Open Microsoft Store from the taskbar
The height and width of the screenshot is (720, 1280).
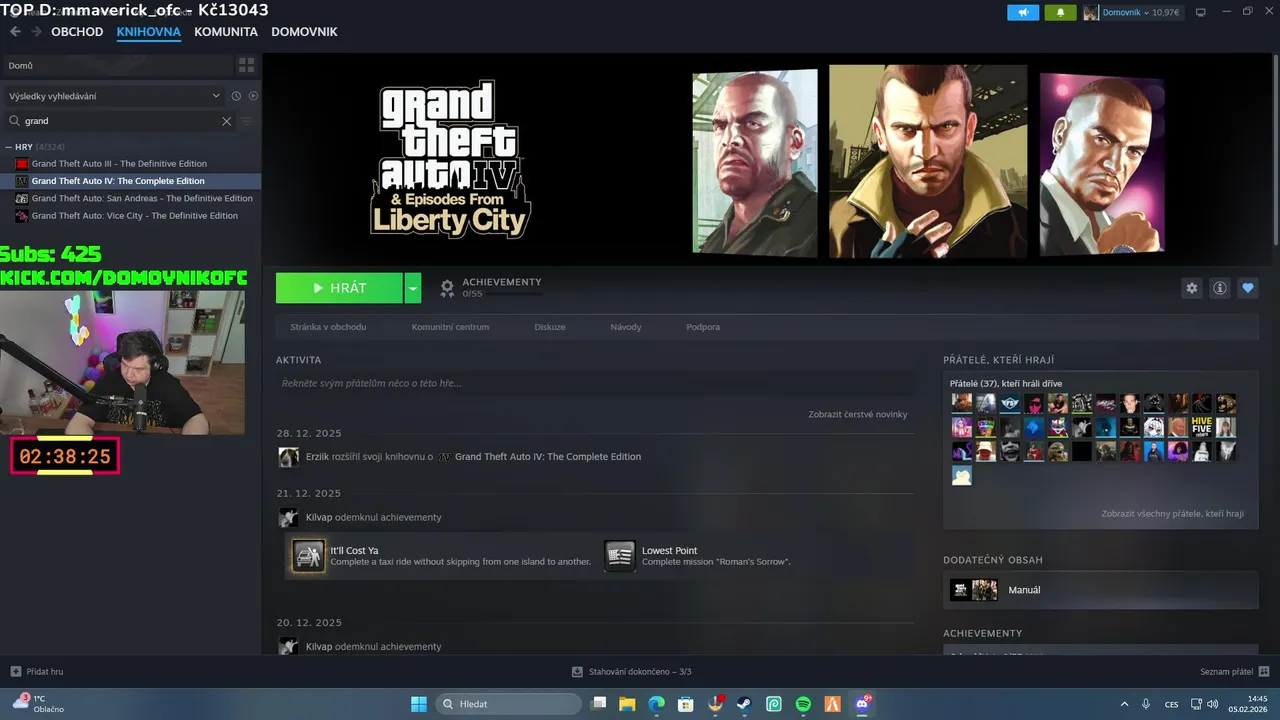686,704
